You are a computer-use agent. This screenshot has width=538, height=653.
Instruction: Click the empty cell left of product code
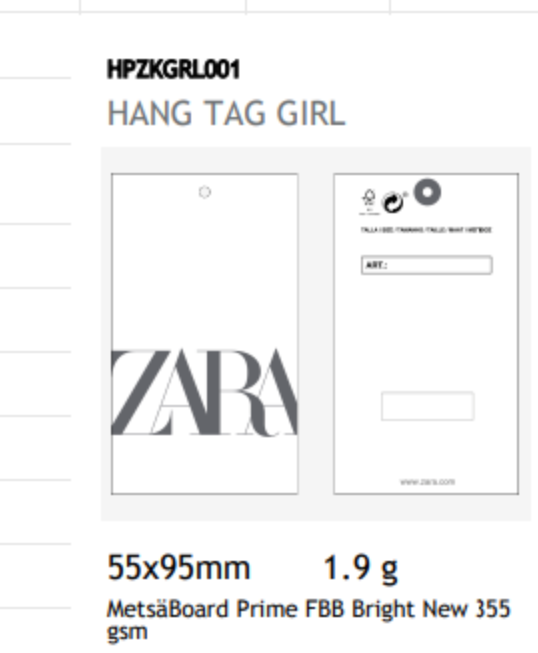[35, 45]
